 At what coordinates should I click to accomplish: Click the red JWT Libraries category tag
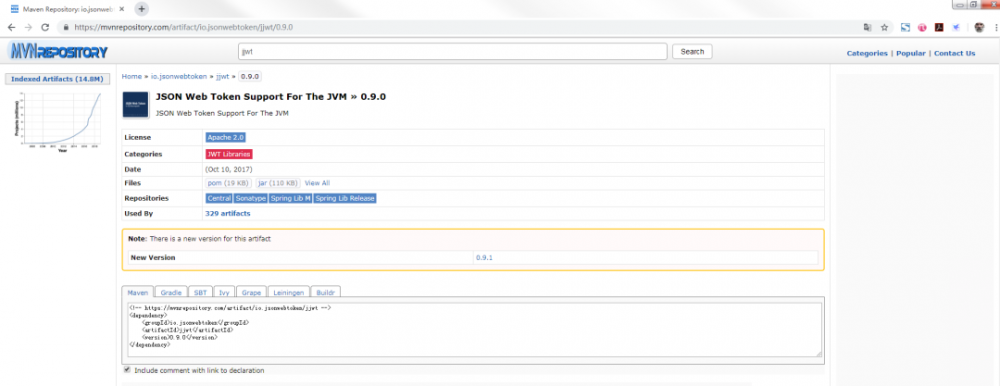(x=229, y=154)
